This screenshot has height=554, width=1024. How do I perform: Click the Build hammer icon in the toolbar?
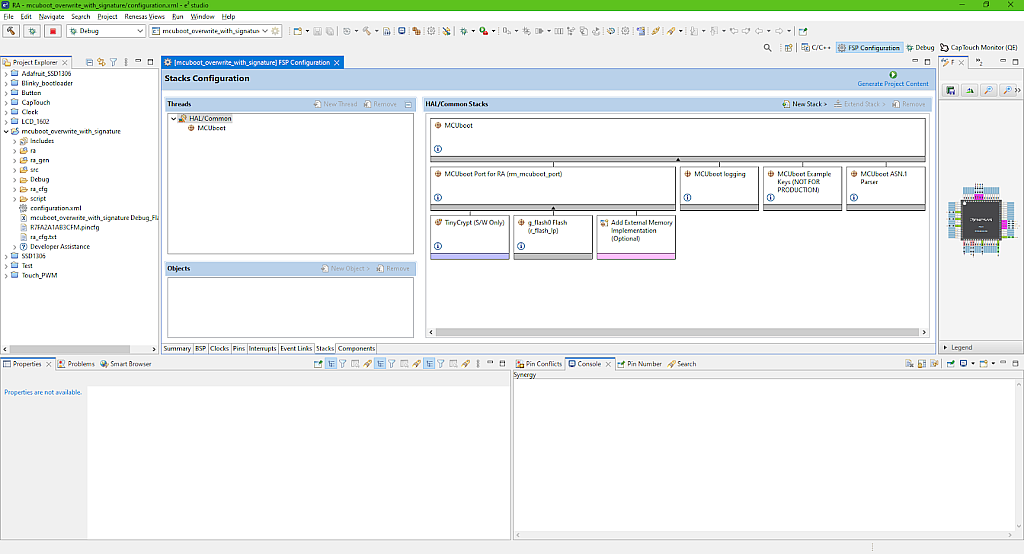click(11, 31)
